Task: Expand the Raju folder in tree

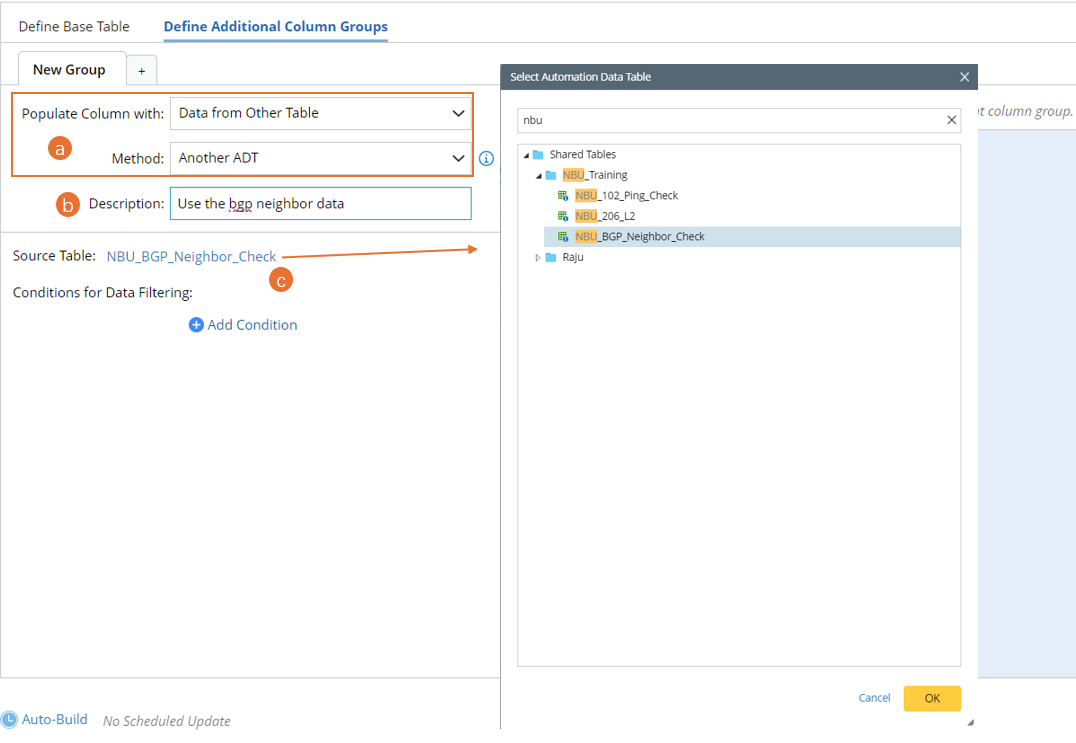Action: [538, 258]
